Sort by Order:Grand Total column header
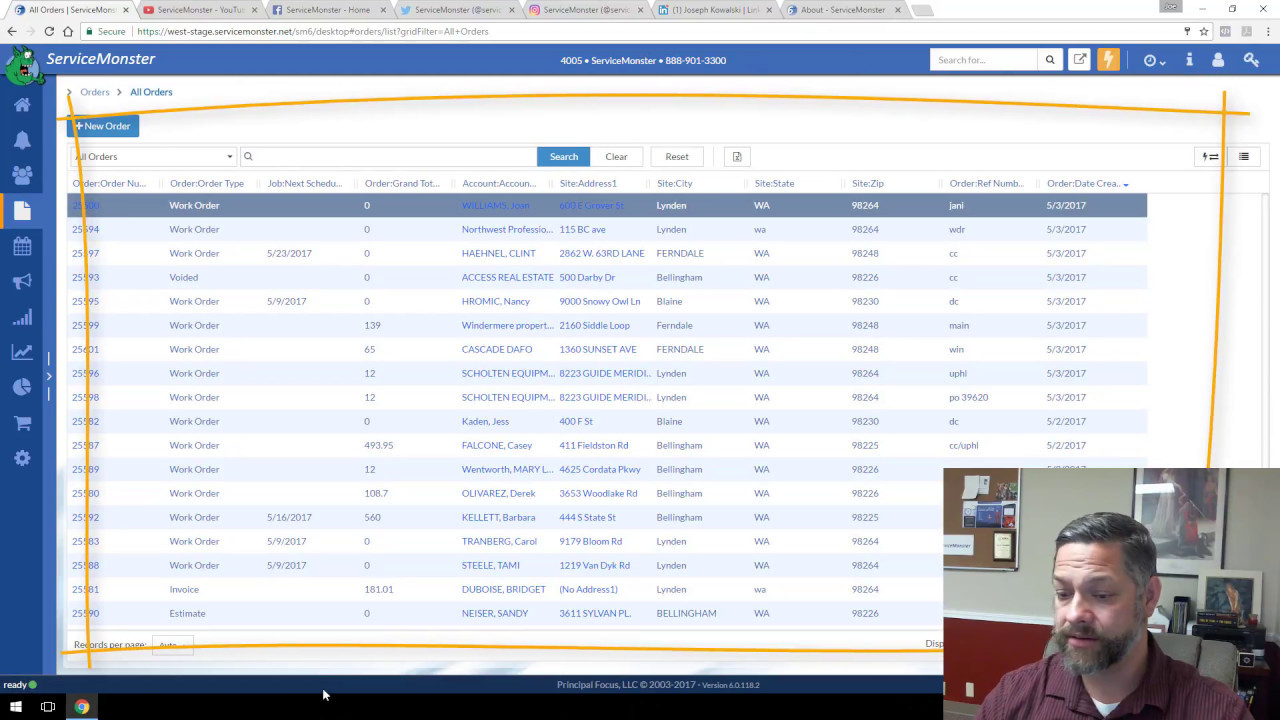 coord(402,183)
